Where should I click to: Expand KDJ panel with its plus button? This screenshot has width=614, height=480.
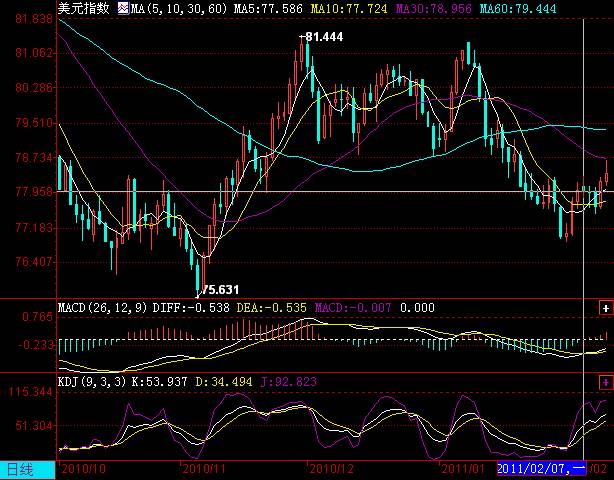[605, 382]
